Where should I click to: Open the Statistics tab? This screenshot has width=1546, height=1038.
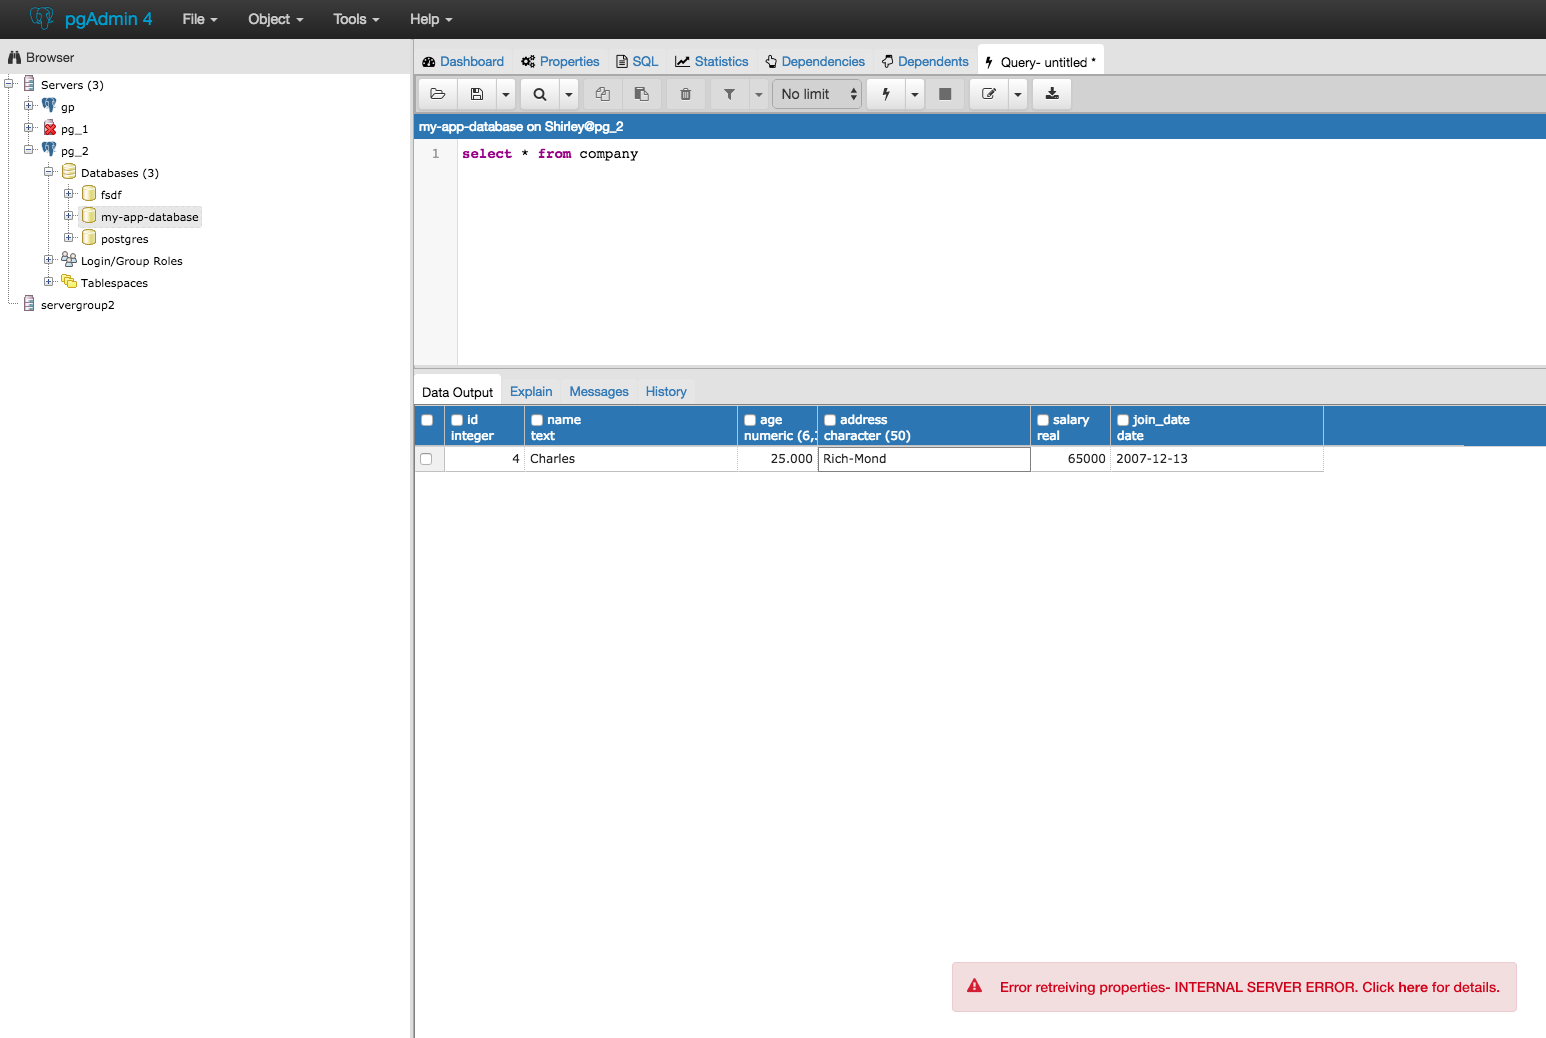click(712, 62)
